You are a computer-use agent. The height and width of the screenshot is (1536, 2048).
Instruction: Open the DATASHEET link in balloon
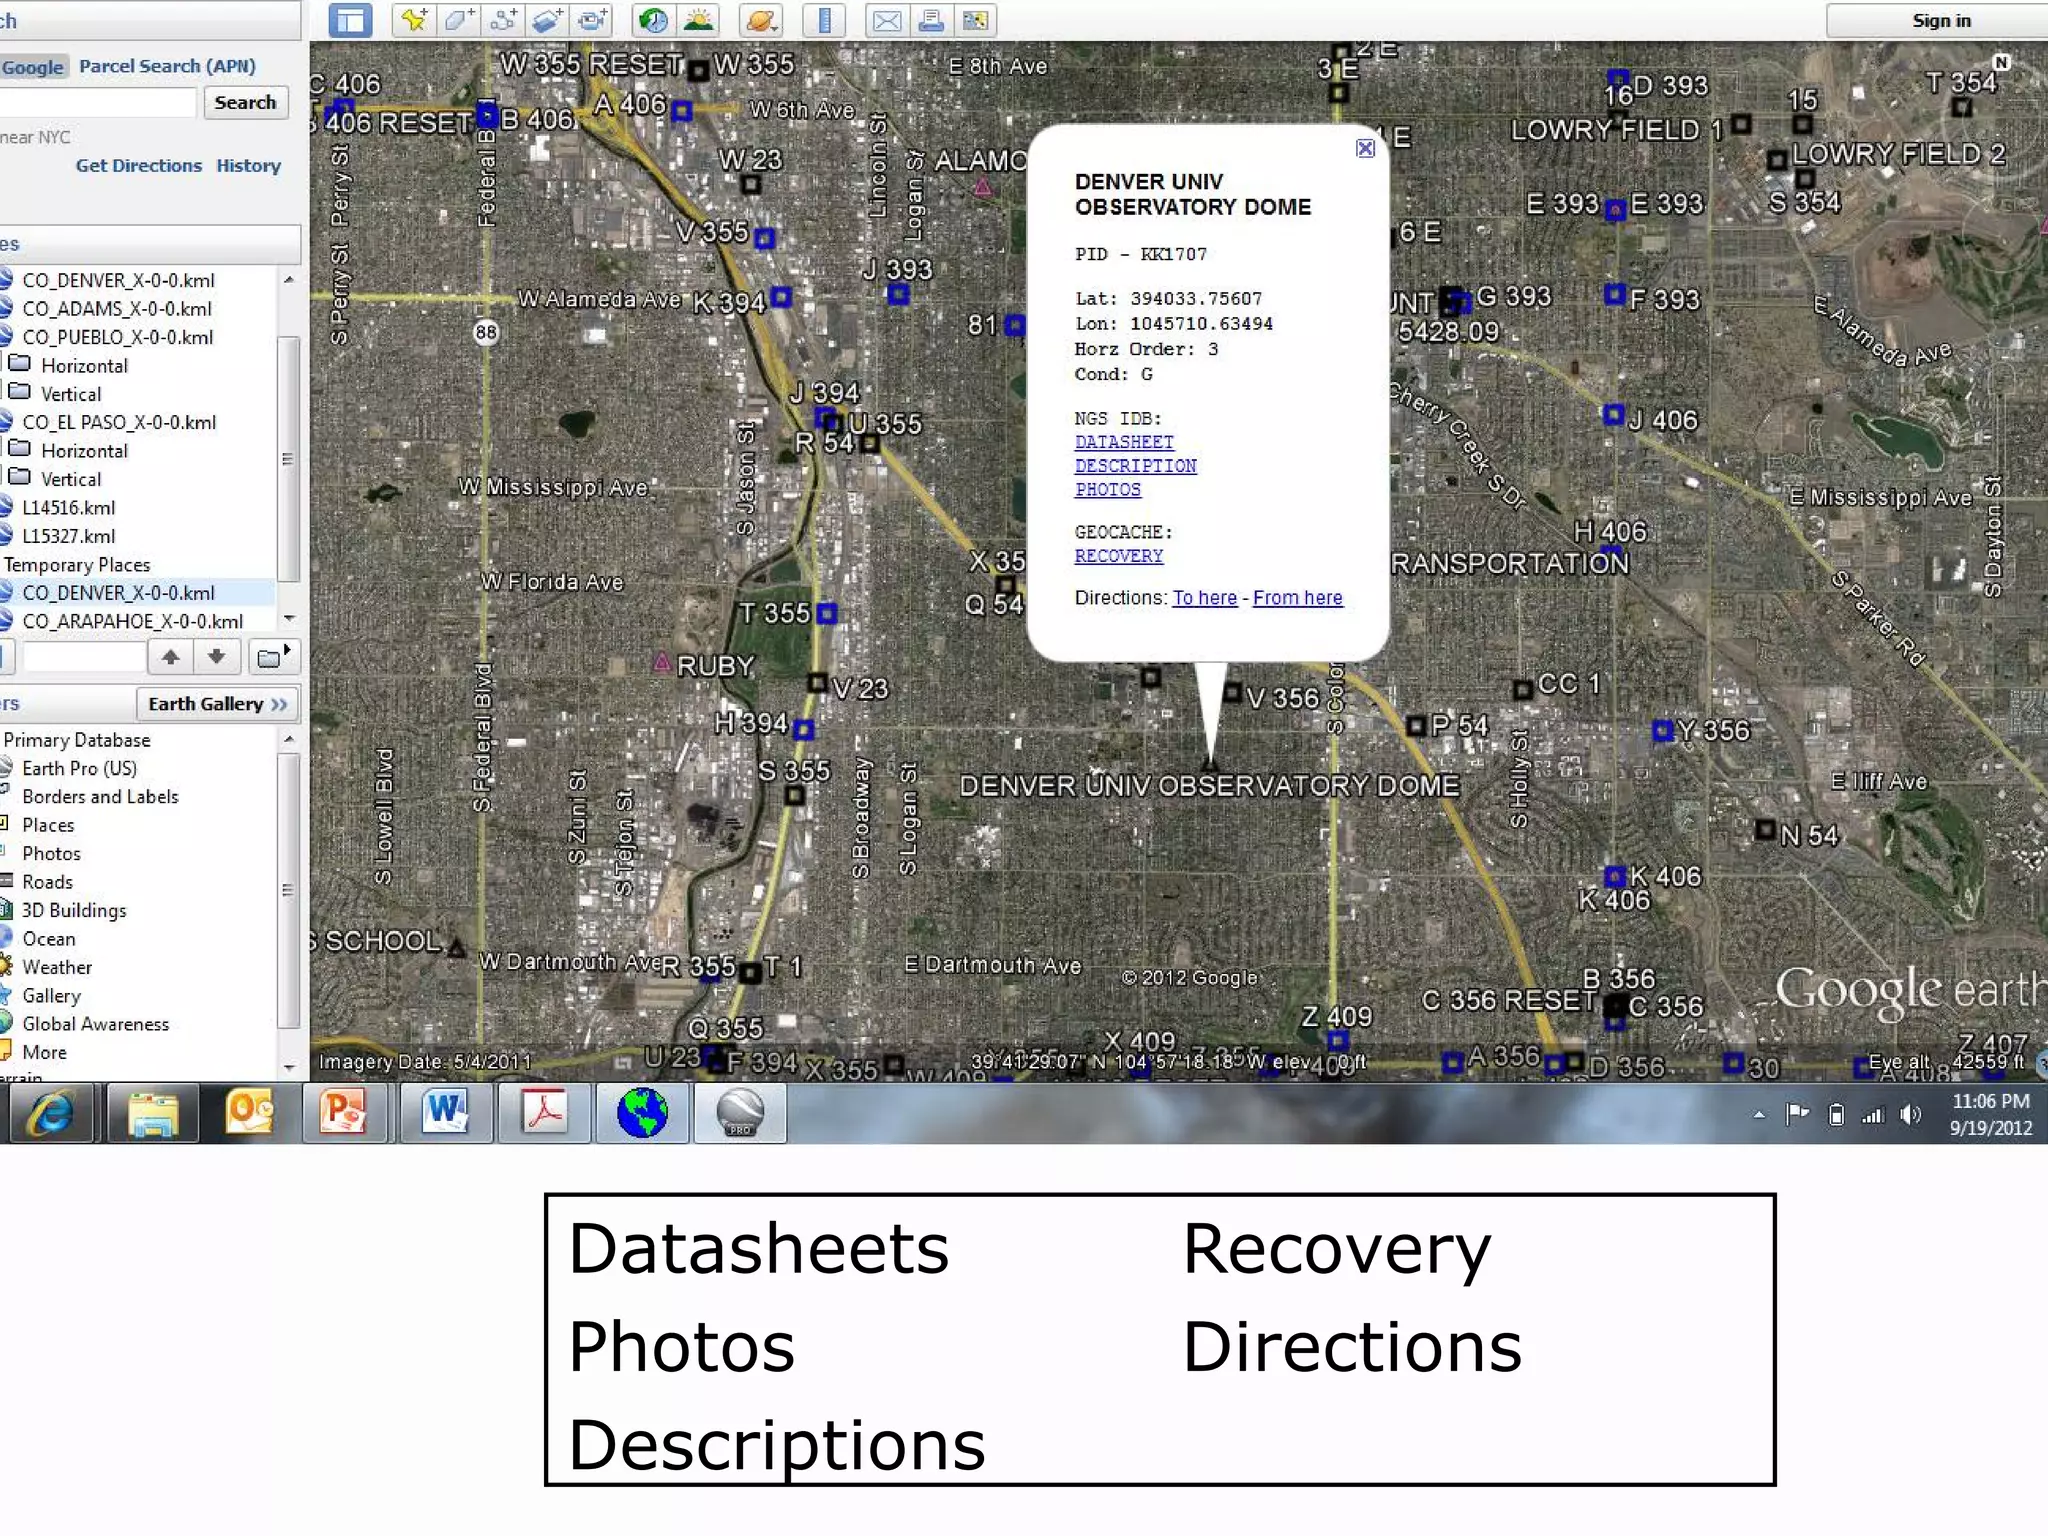click(x=1124, y=442)
